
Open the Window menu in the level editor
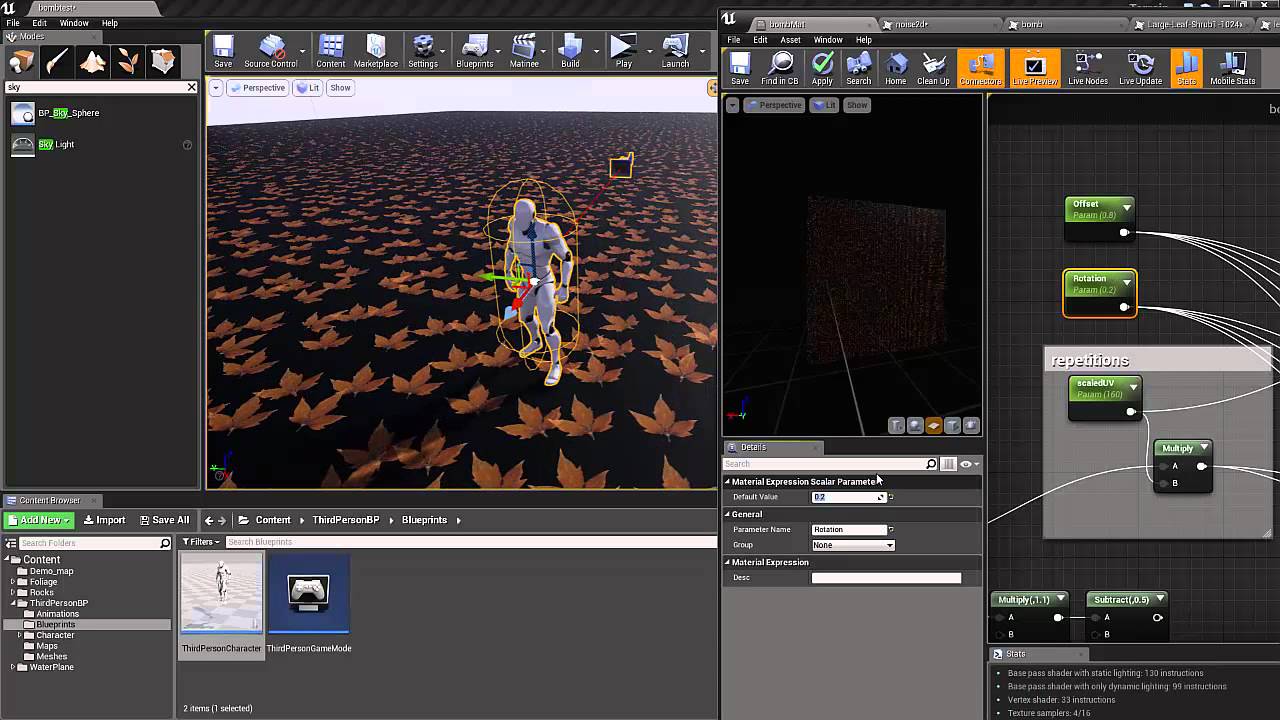coord(74,23)
